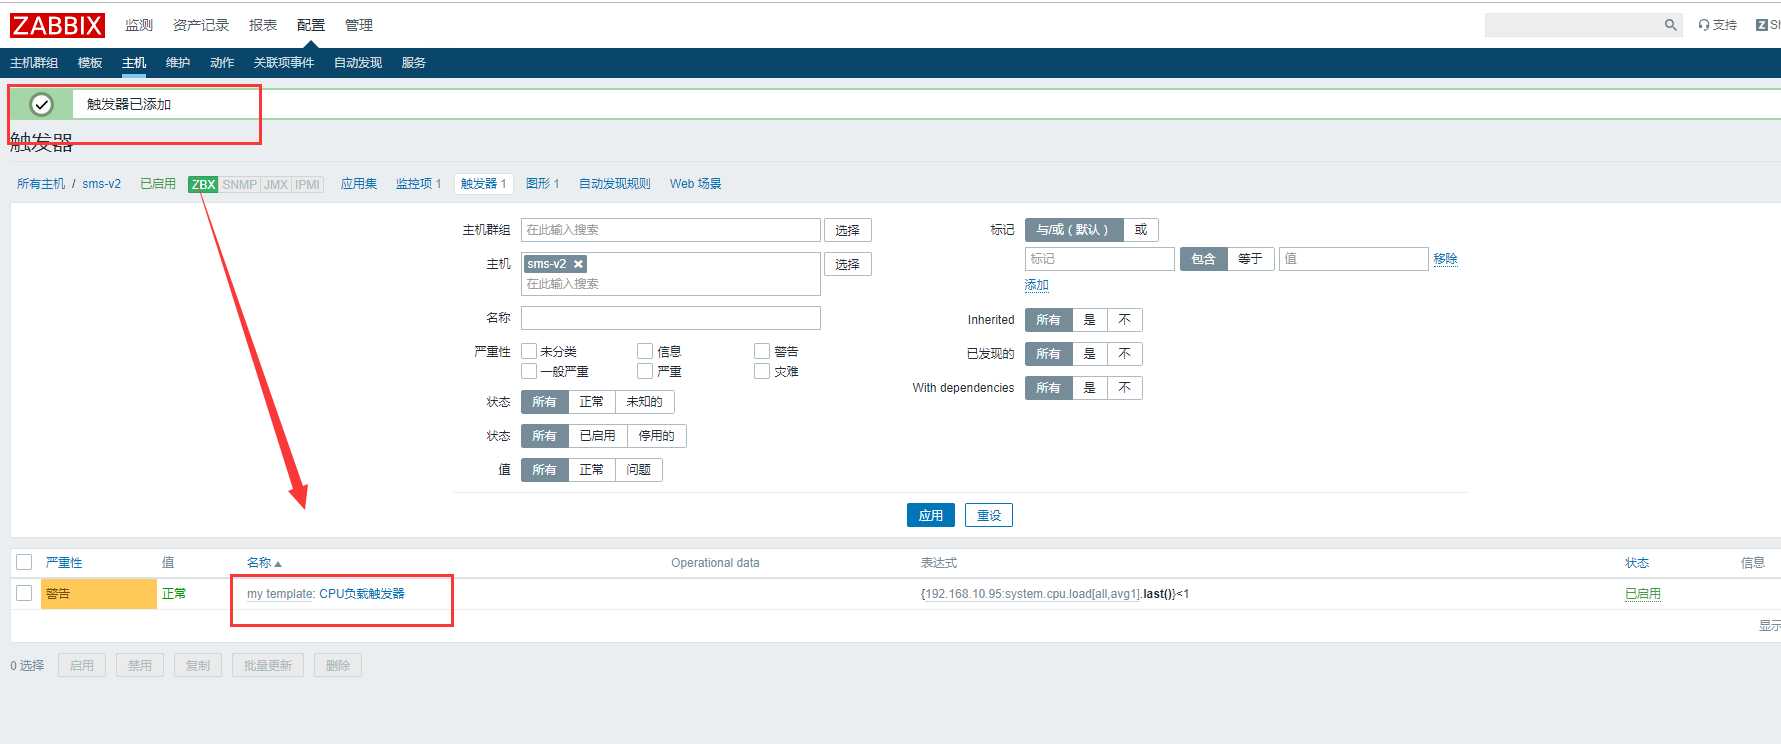Click the IPMI availability badge

pos(308,184)
